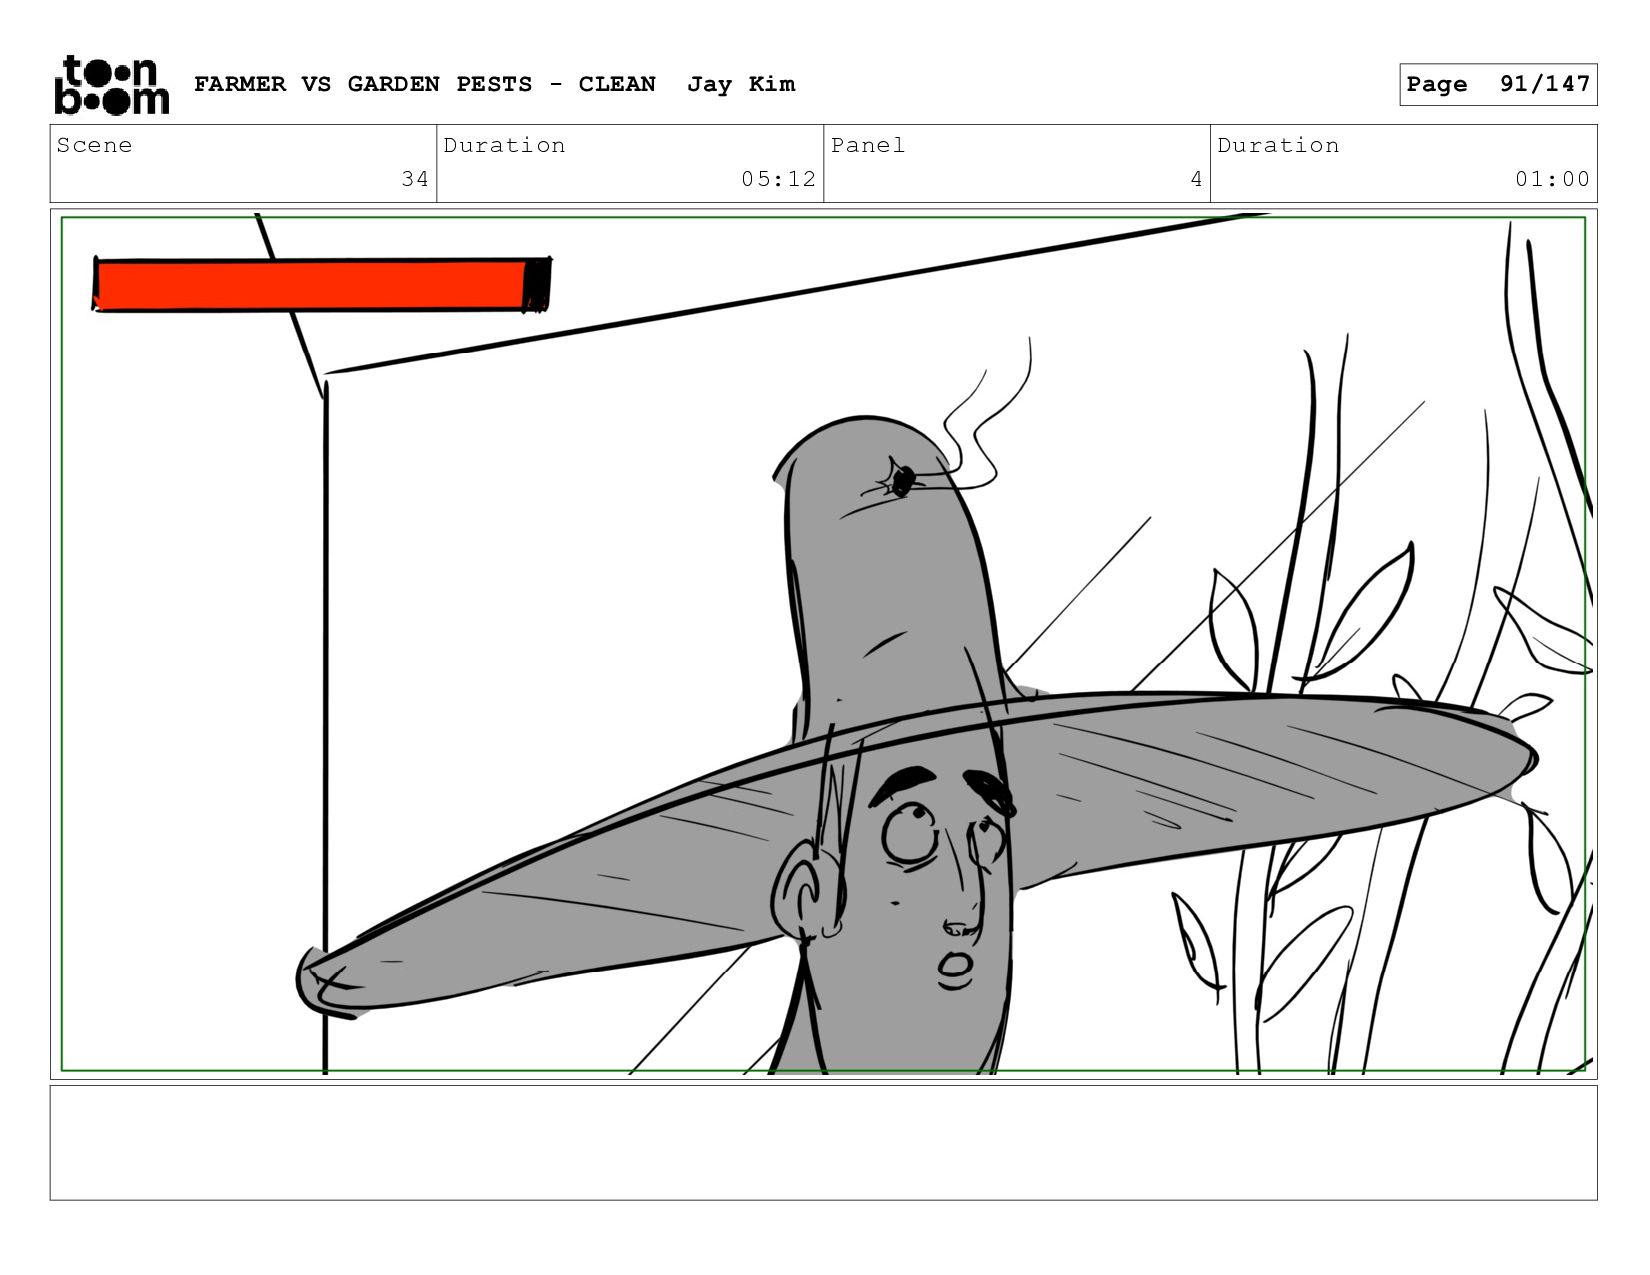
Task: Click the red health bar in the panel
Action: (322, 285)
